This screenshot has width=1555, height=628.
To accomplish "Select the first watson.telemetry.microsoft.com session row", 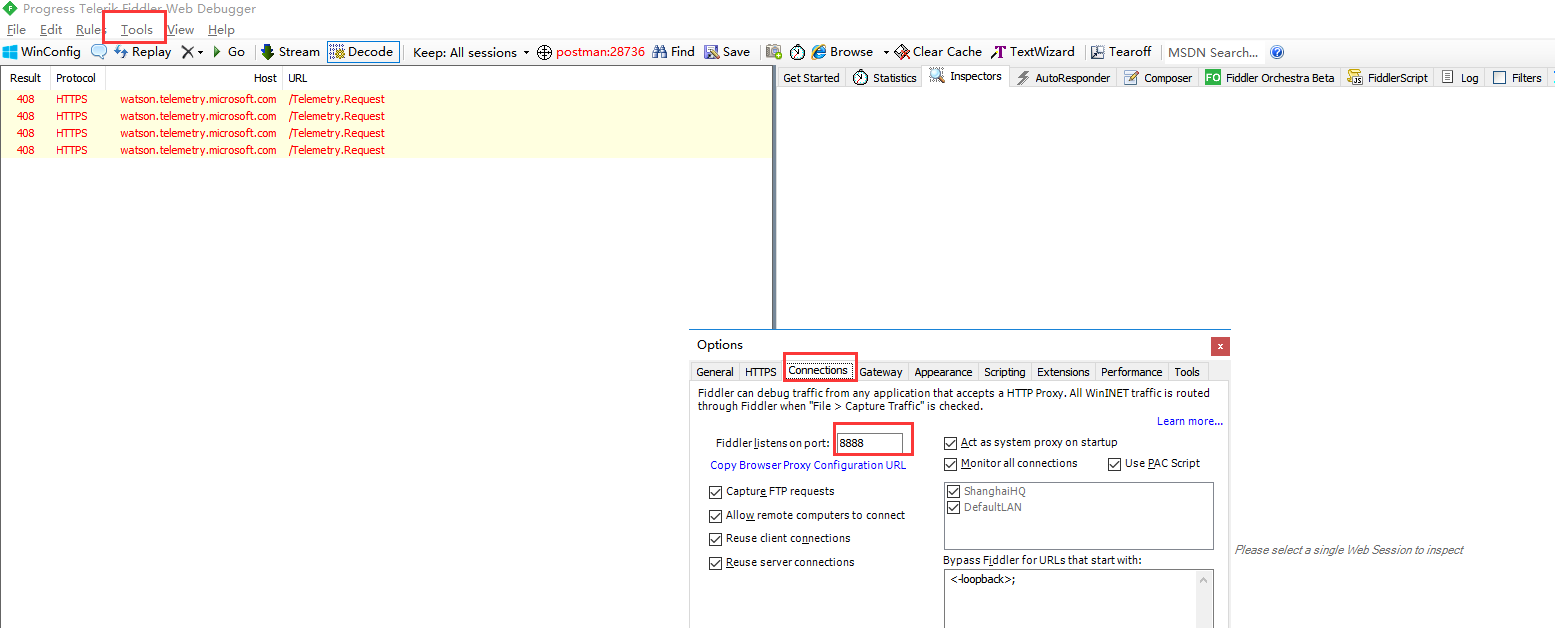I will [386, 99].
